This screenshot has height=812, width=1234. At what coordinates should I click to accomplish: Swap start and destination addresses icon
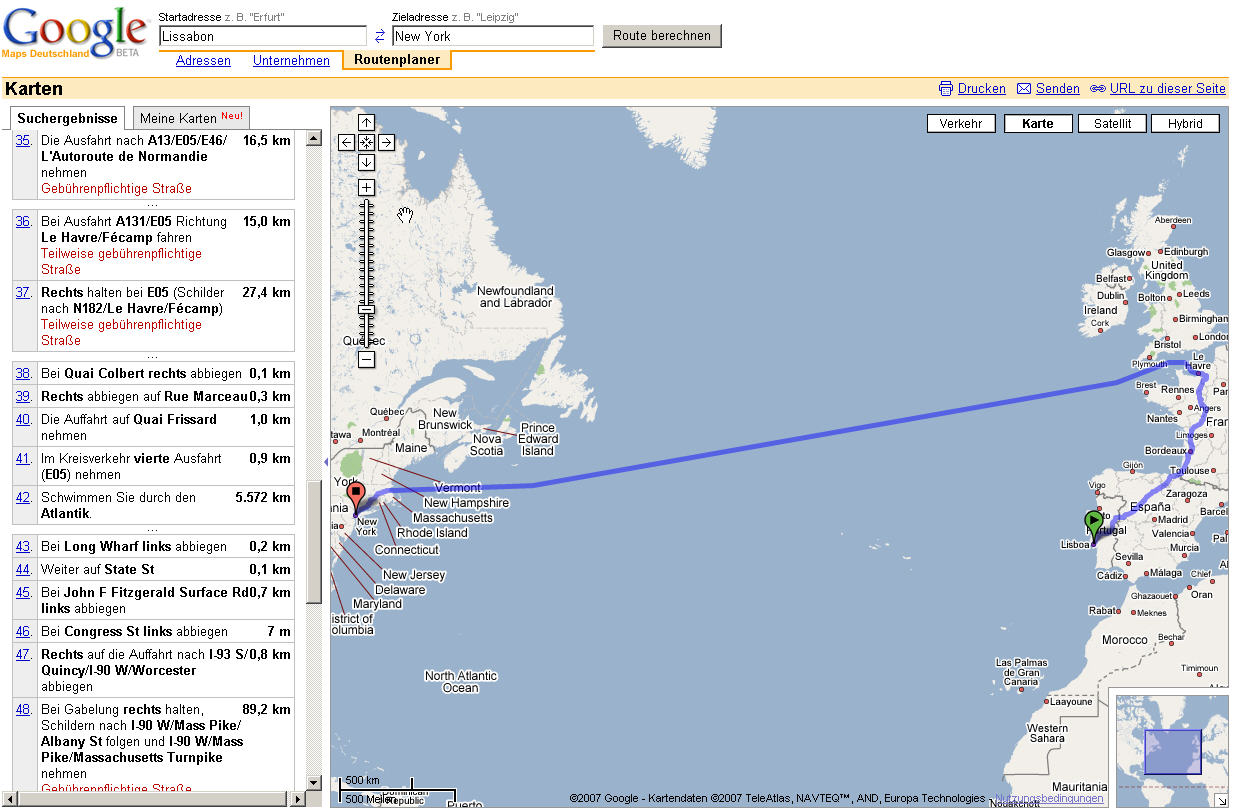coord(380,36)
